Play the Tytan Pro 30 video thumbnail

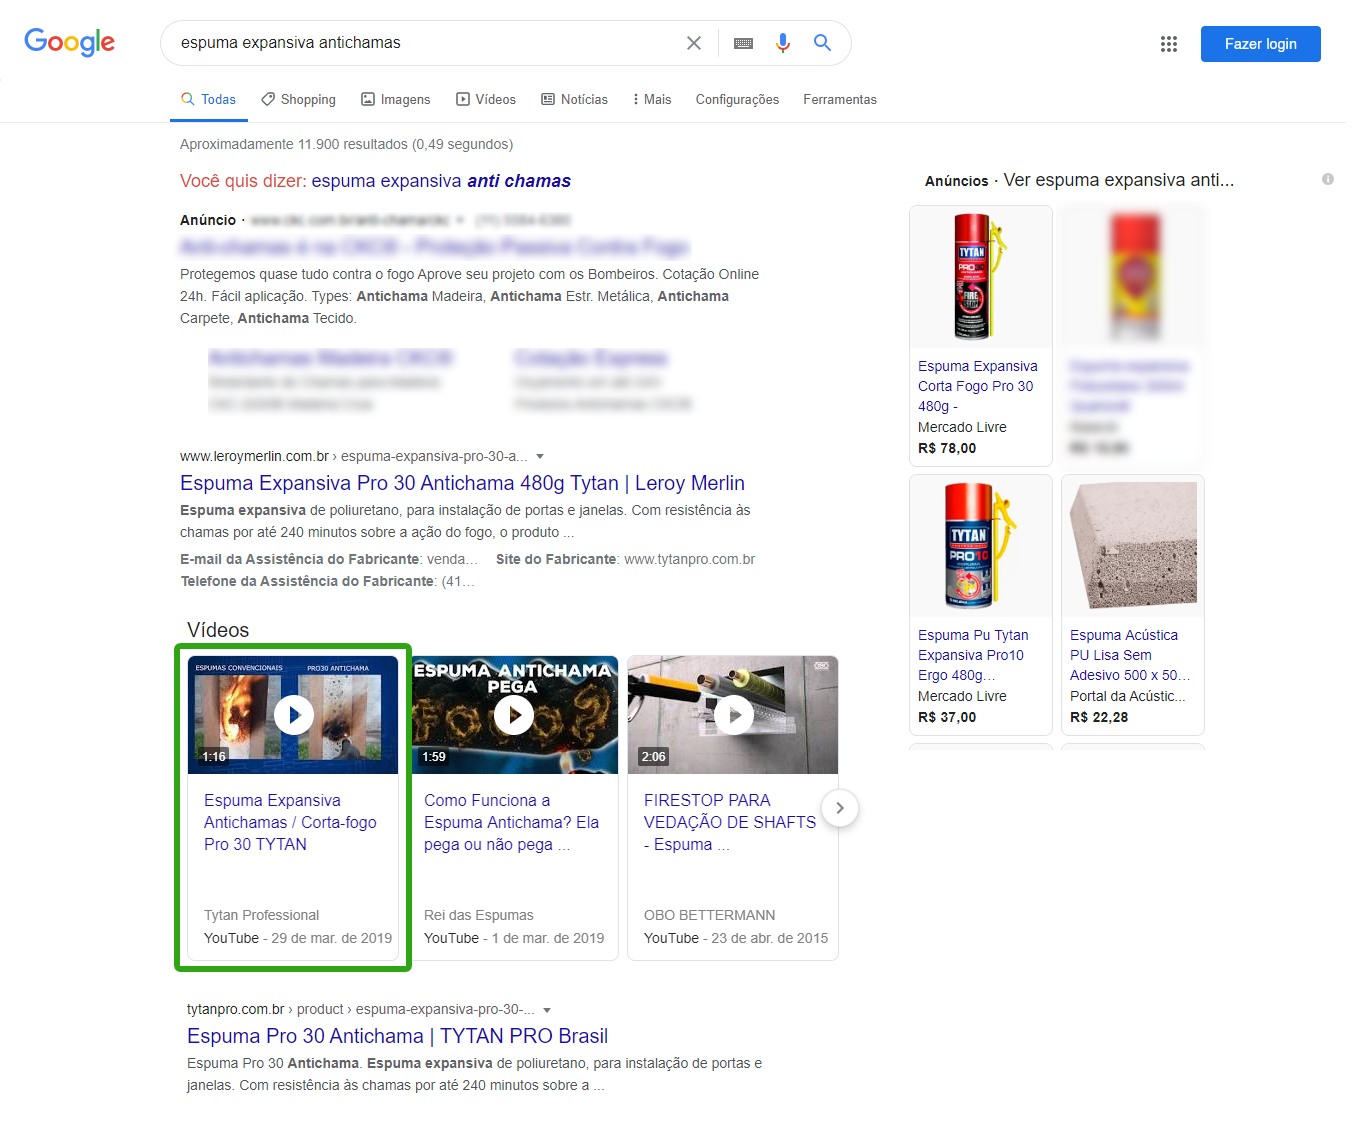pos(293,714)
